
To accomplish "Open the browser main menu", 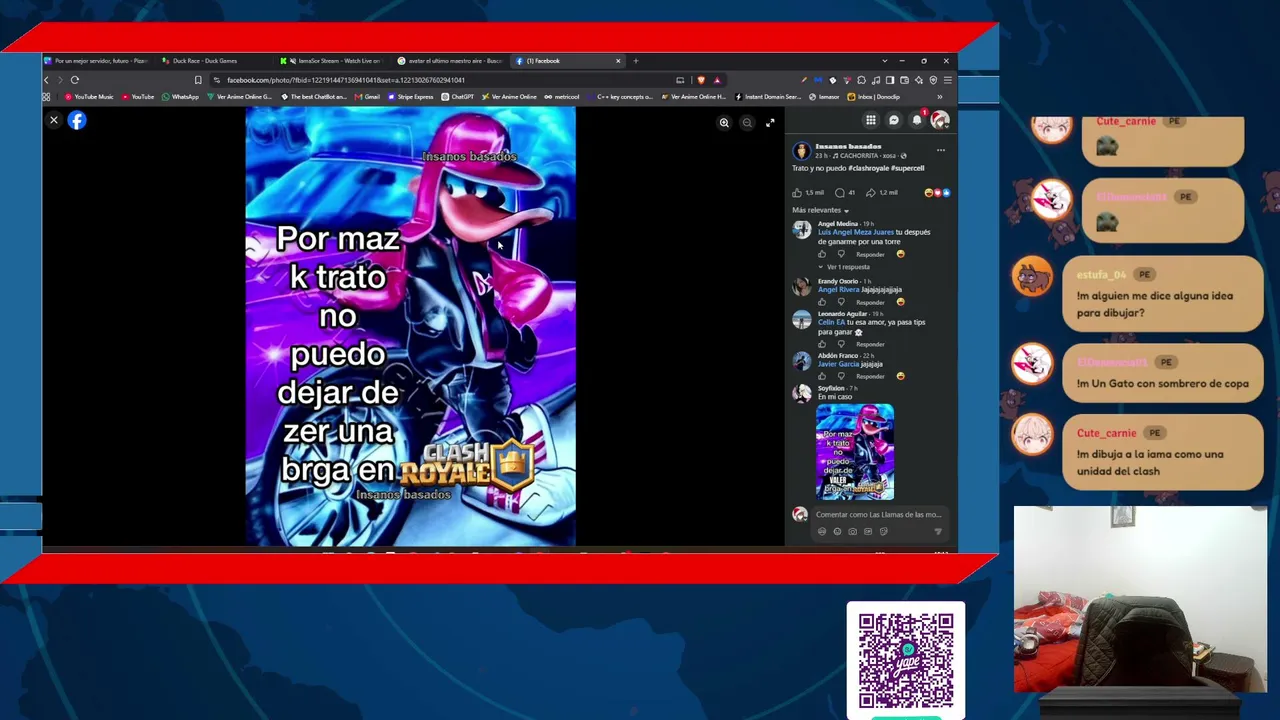I will [x=948, y=80].
